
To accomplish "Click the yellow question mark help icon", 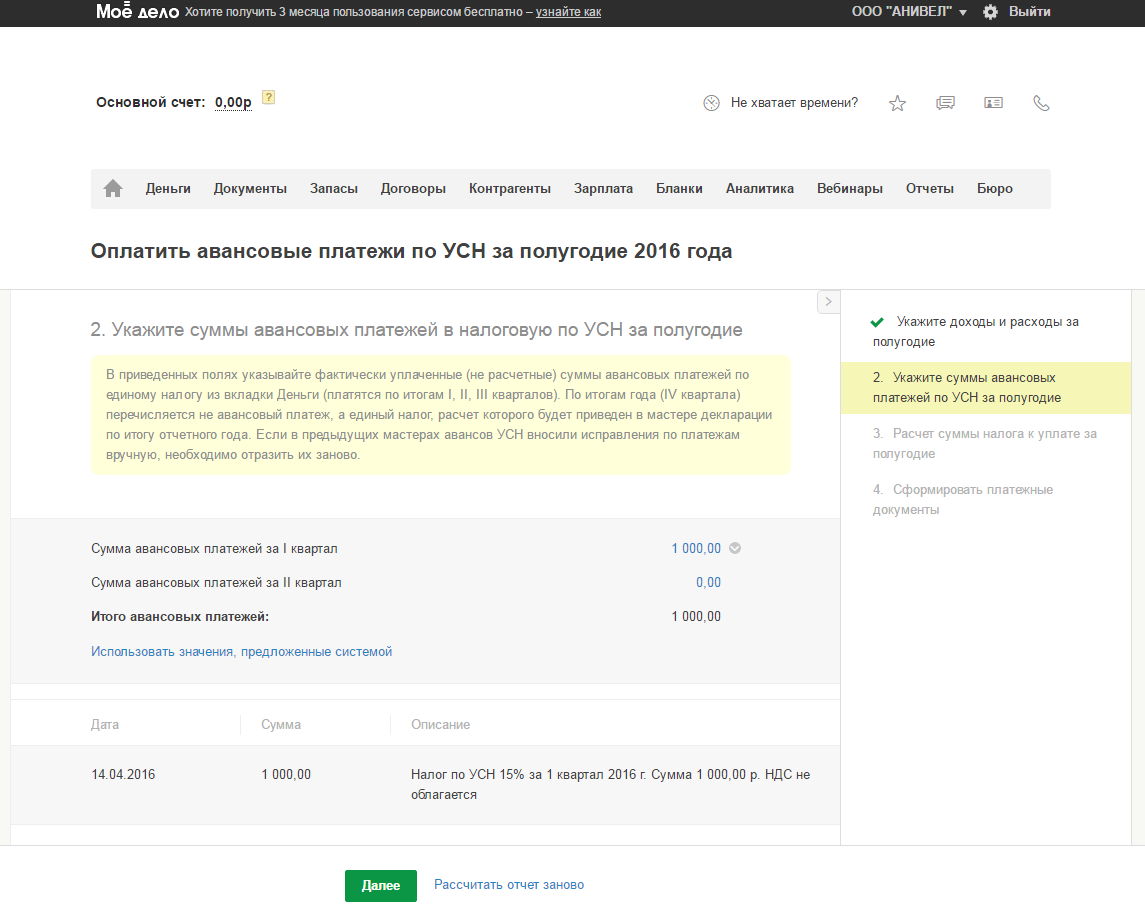I will click(268, 98).
